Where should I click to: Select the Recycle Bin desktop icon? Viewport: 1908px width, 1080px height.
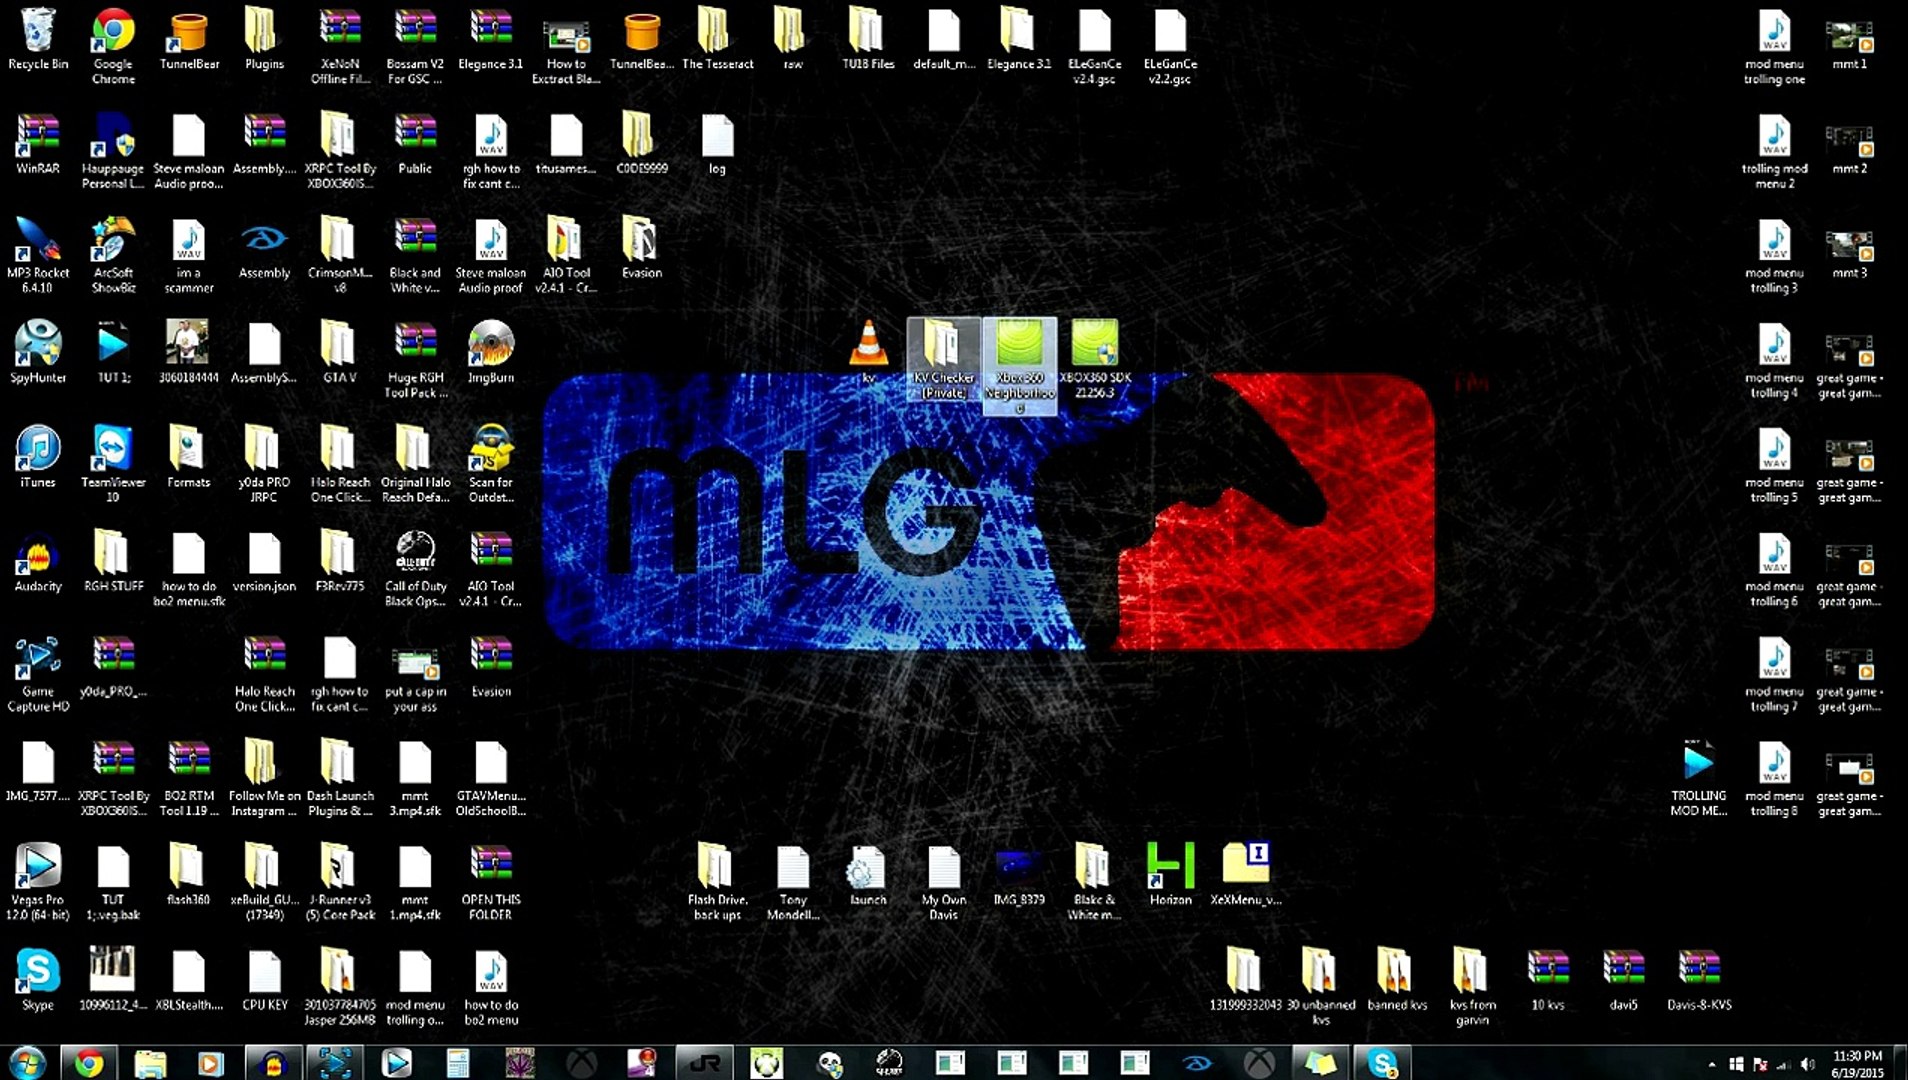(38, 40)
